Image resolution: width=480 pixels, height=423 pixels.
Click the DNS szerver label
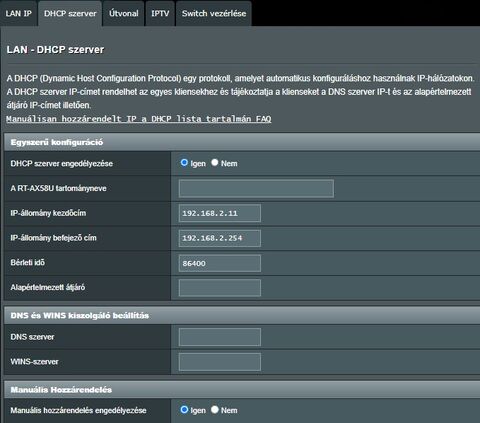32,337
